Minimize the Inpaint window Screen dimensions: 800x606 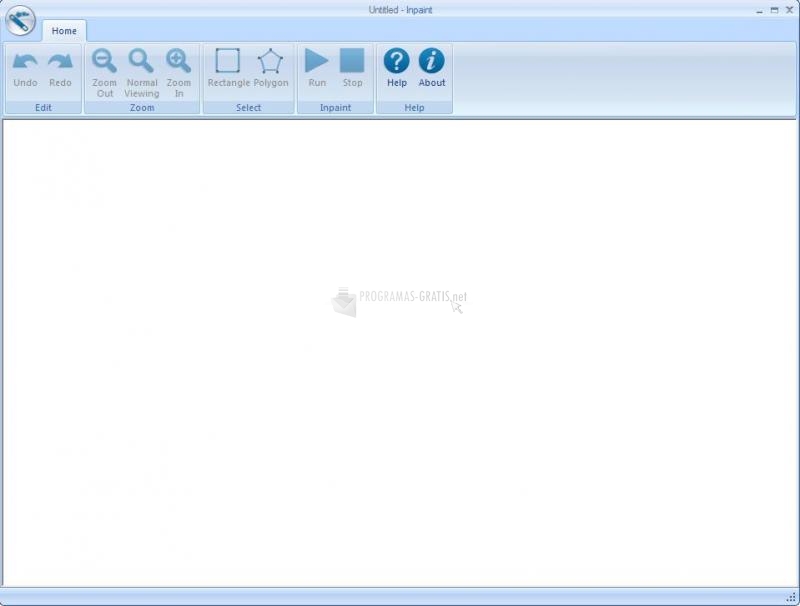(760, 10)
